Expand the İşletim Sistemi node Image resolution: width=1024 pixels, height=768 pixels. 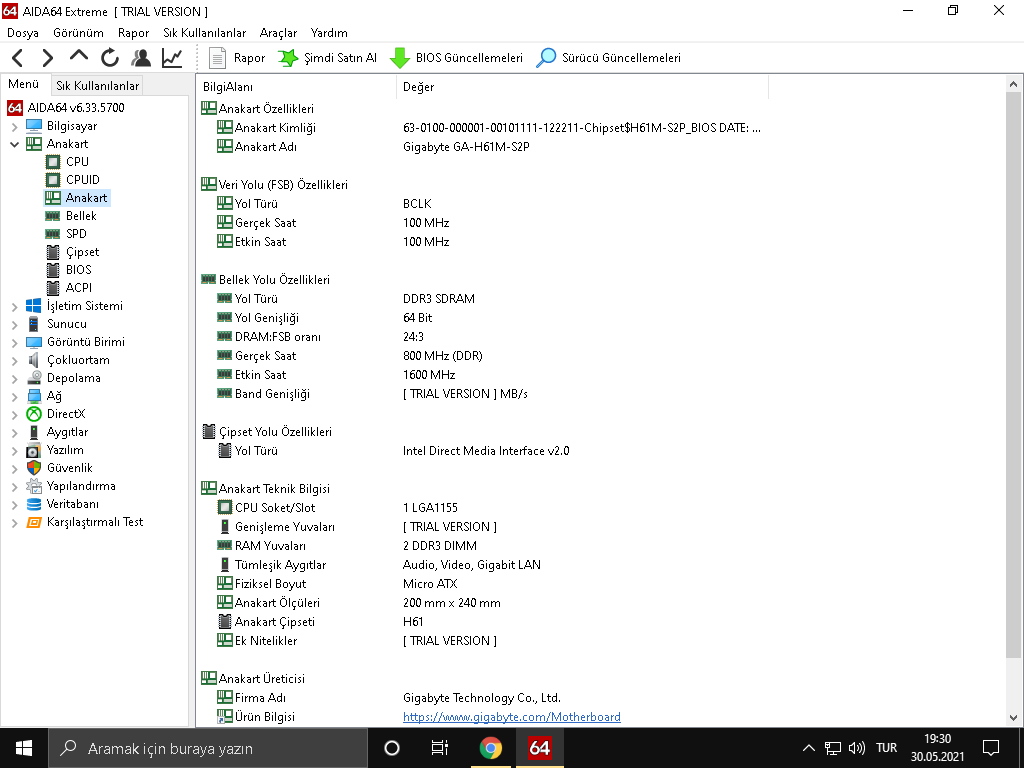[x=14, y=306]
